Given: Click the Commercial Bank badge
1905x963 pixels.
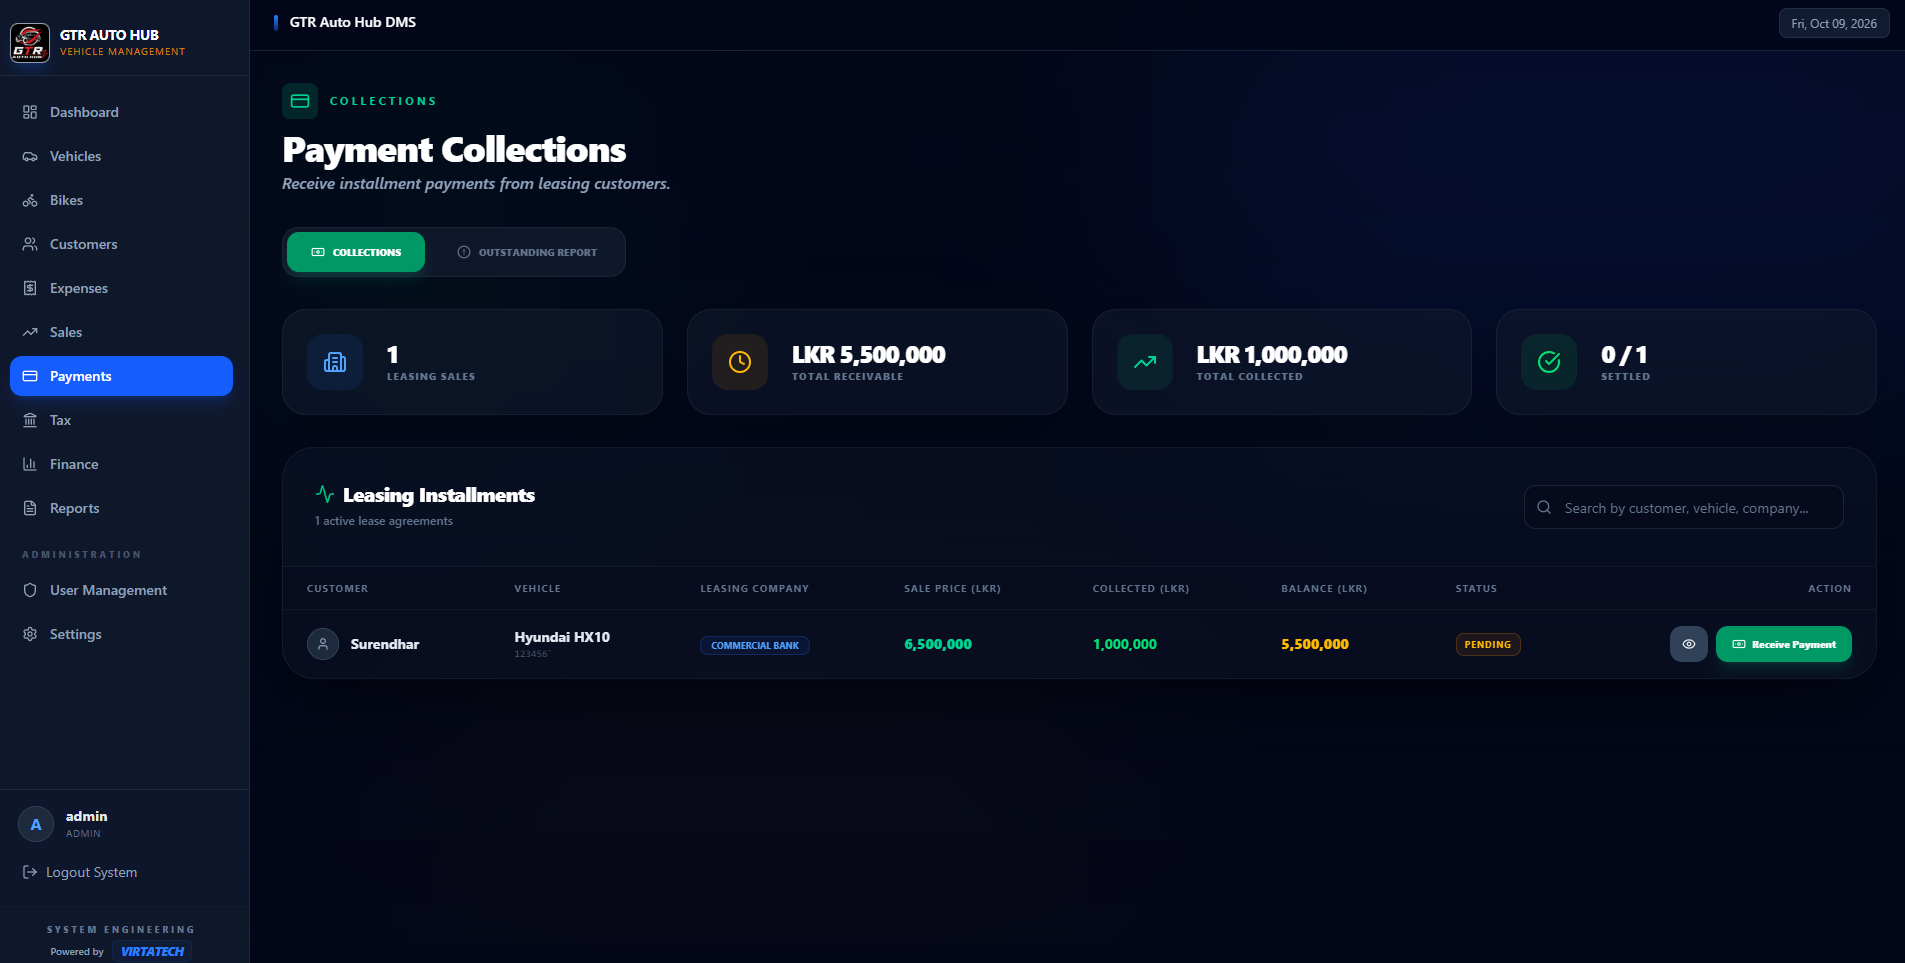Looking at the screenshot, I should tap(755, 645).
